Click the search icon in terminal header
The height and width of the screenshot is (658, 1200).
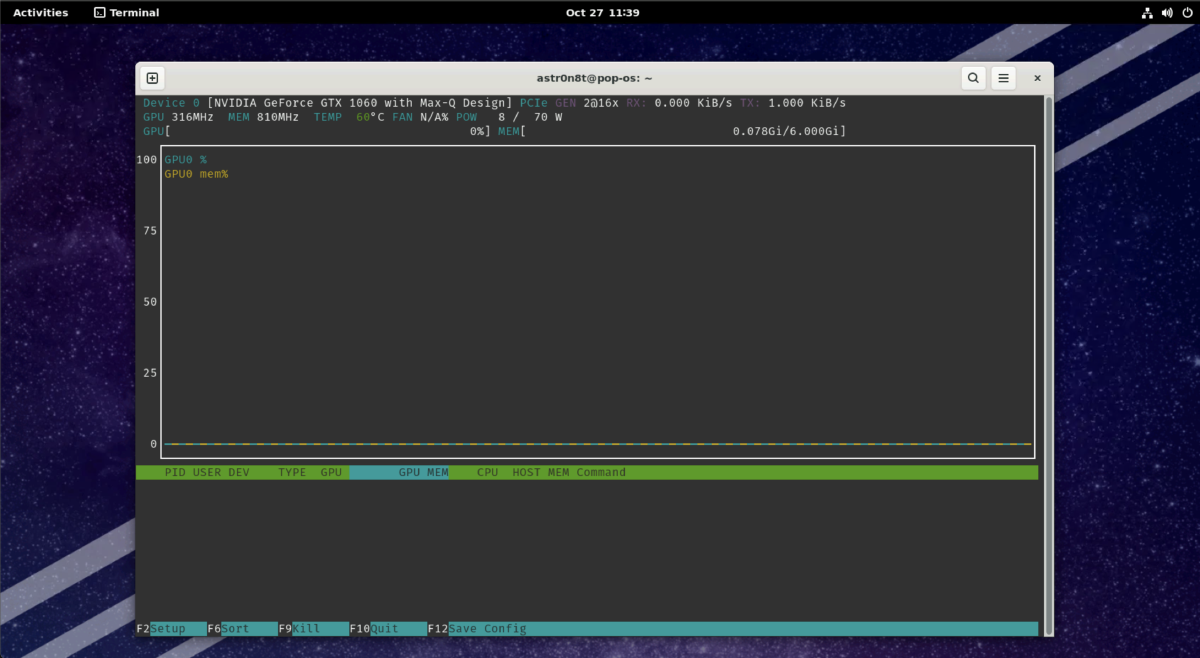(x=973, y=78)
